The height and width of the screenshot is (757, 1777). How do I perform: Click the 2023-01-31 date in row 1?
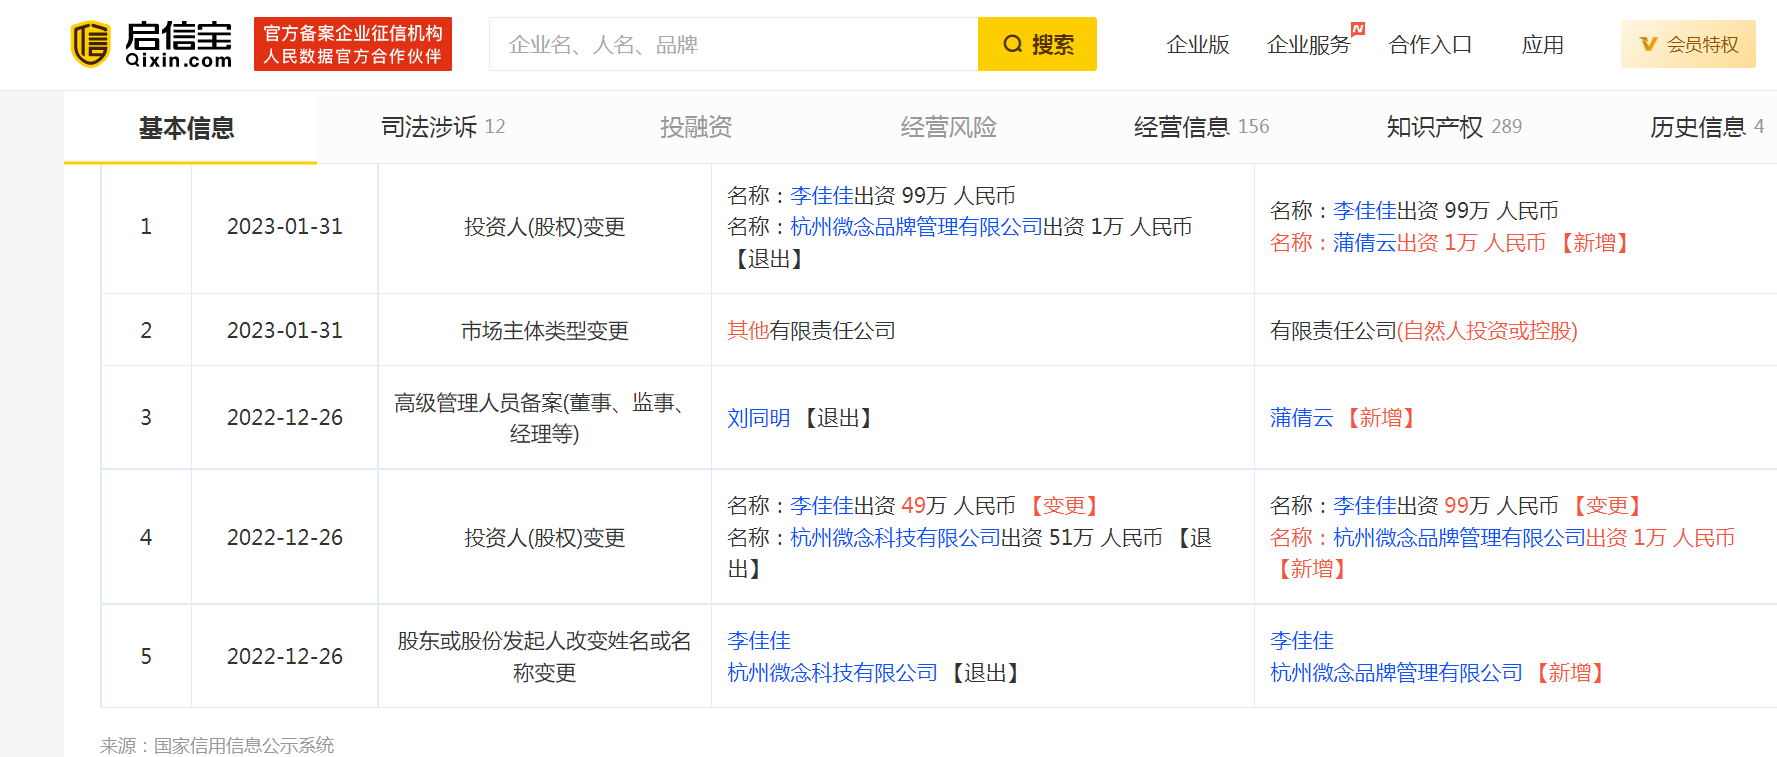click(x=285, y=227)
